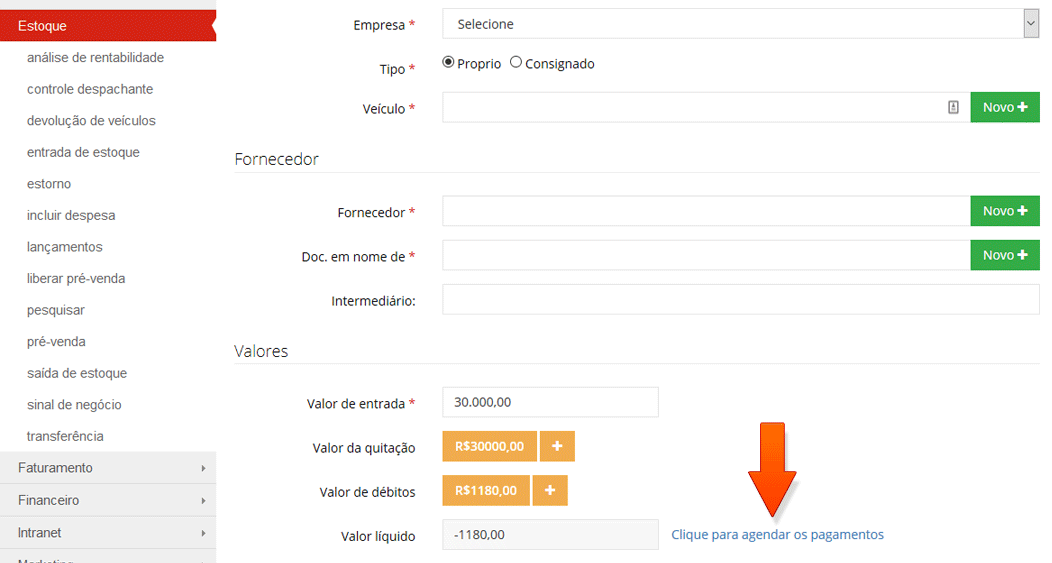Select the Consignado radio option
The height and width of the screenshot is (563, 1052).
(516, 62)
